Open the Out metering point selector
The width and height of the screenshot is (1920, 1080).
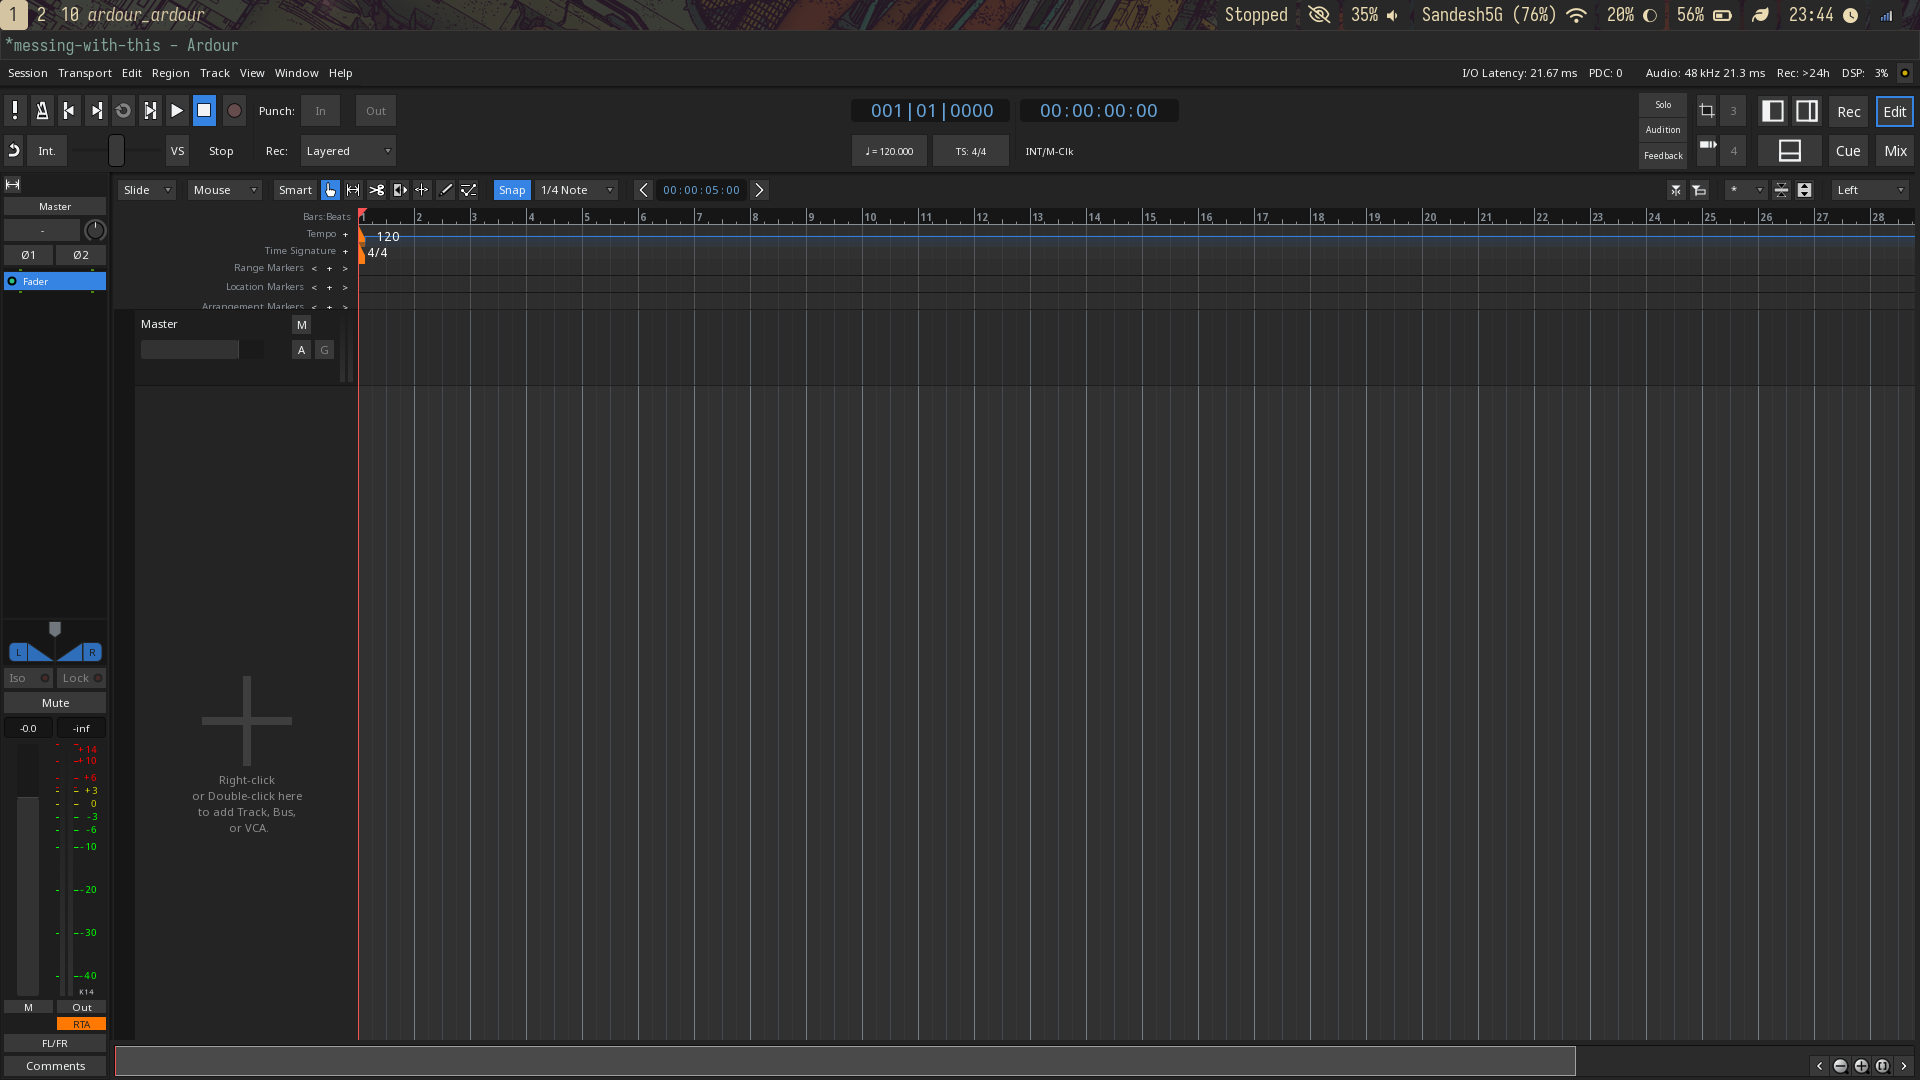[81, 1007]
